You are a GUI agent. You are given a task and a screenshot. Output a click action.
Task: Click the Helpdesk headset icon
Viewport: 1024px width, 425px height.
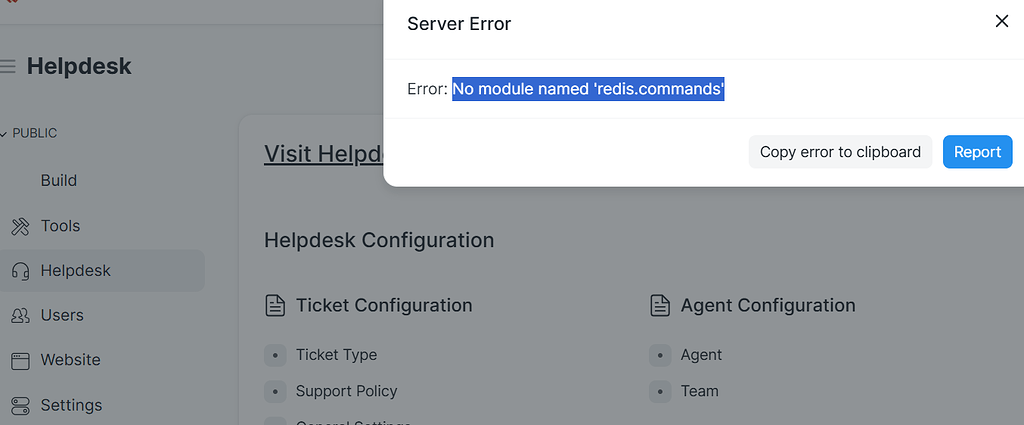pyautogui.click(x=21, y=271)
